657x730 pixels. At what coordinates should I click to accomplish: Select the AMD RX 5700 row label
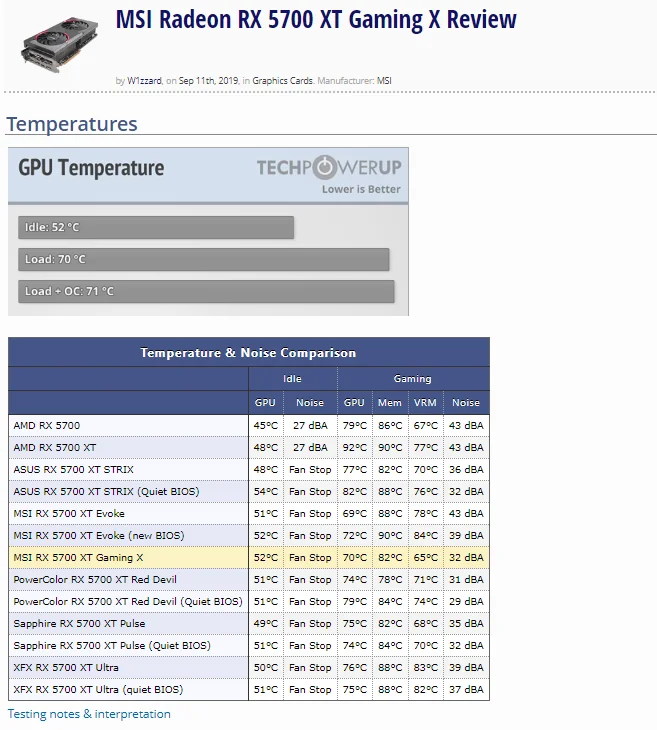[47, 426]
